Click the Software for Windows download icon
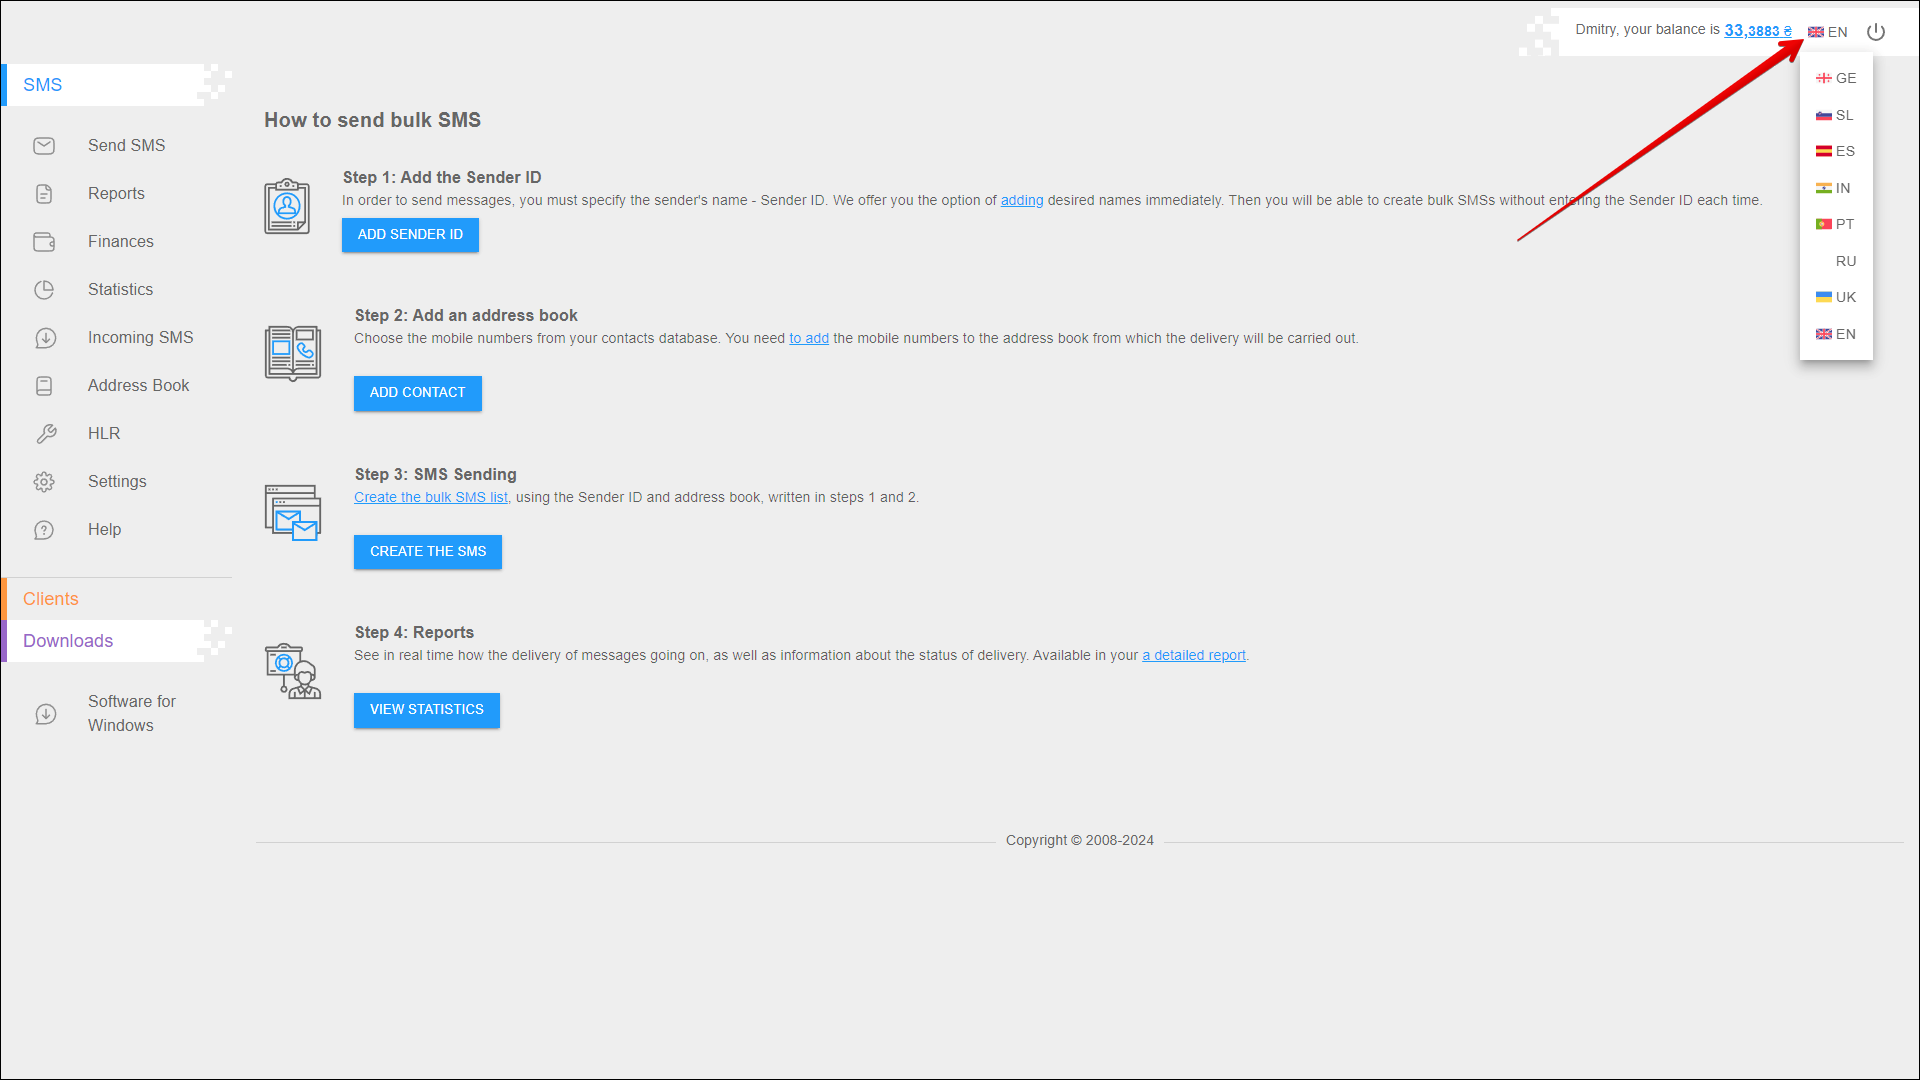 click(45, 714)
